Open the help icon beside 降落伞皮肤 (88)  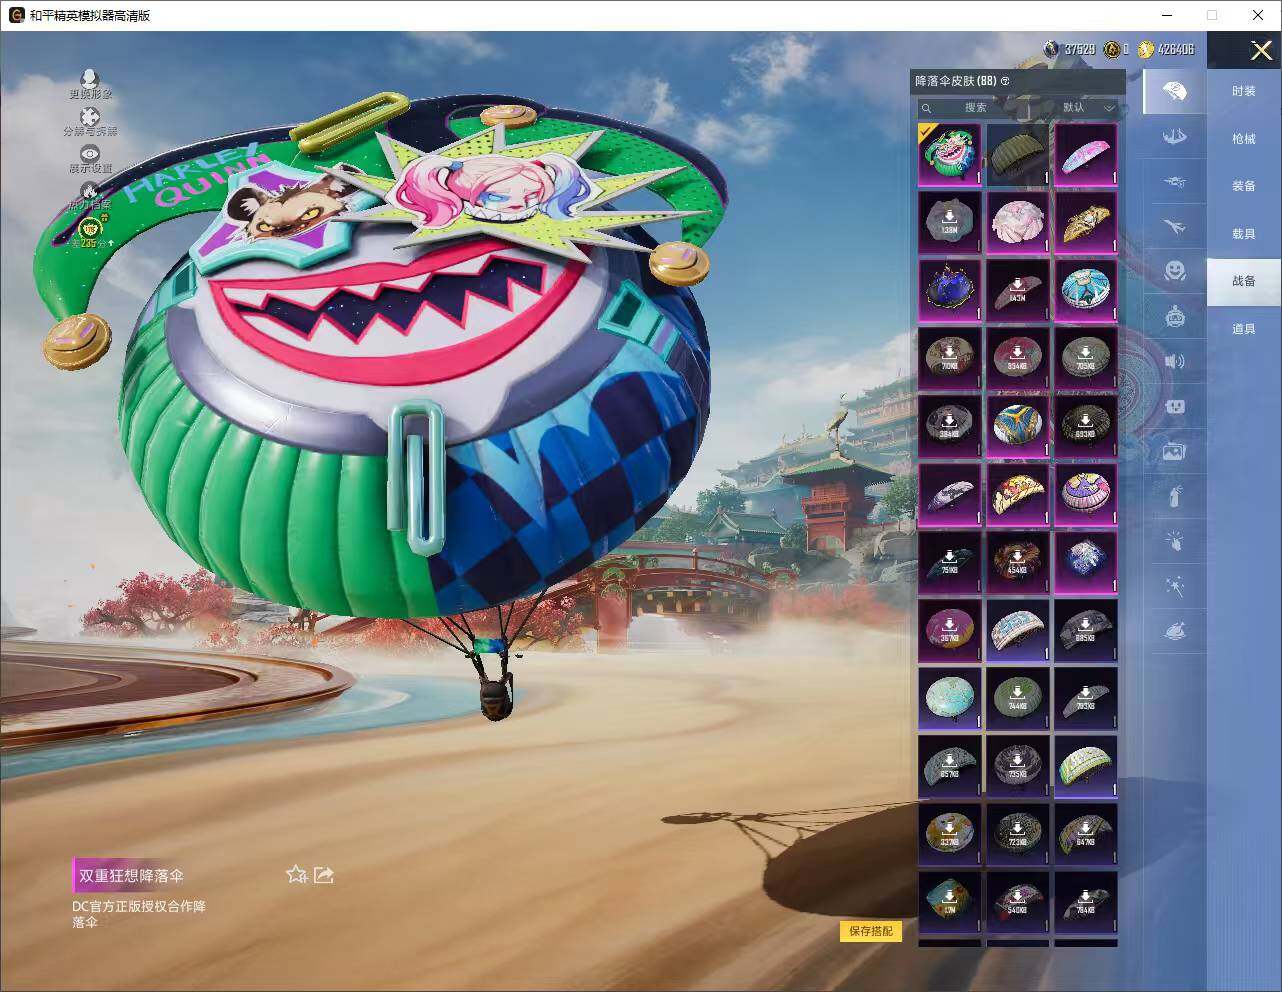click(x=1005, y=81)
